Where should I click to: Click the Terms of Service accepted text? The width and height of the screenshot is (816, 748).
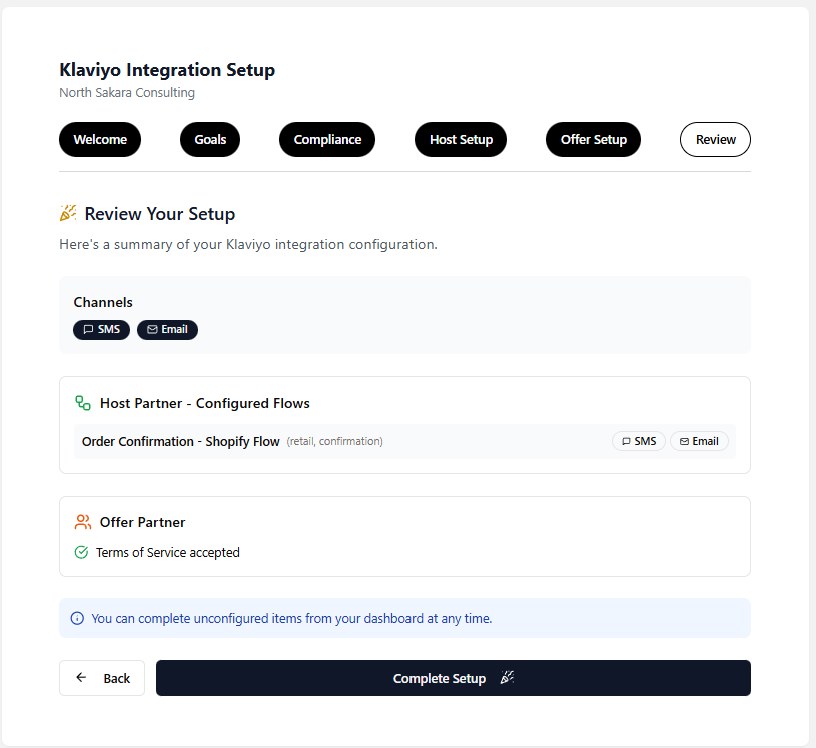click(x=167, y=552)
